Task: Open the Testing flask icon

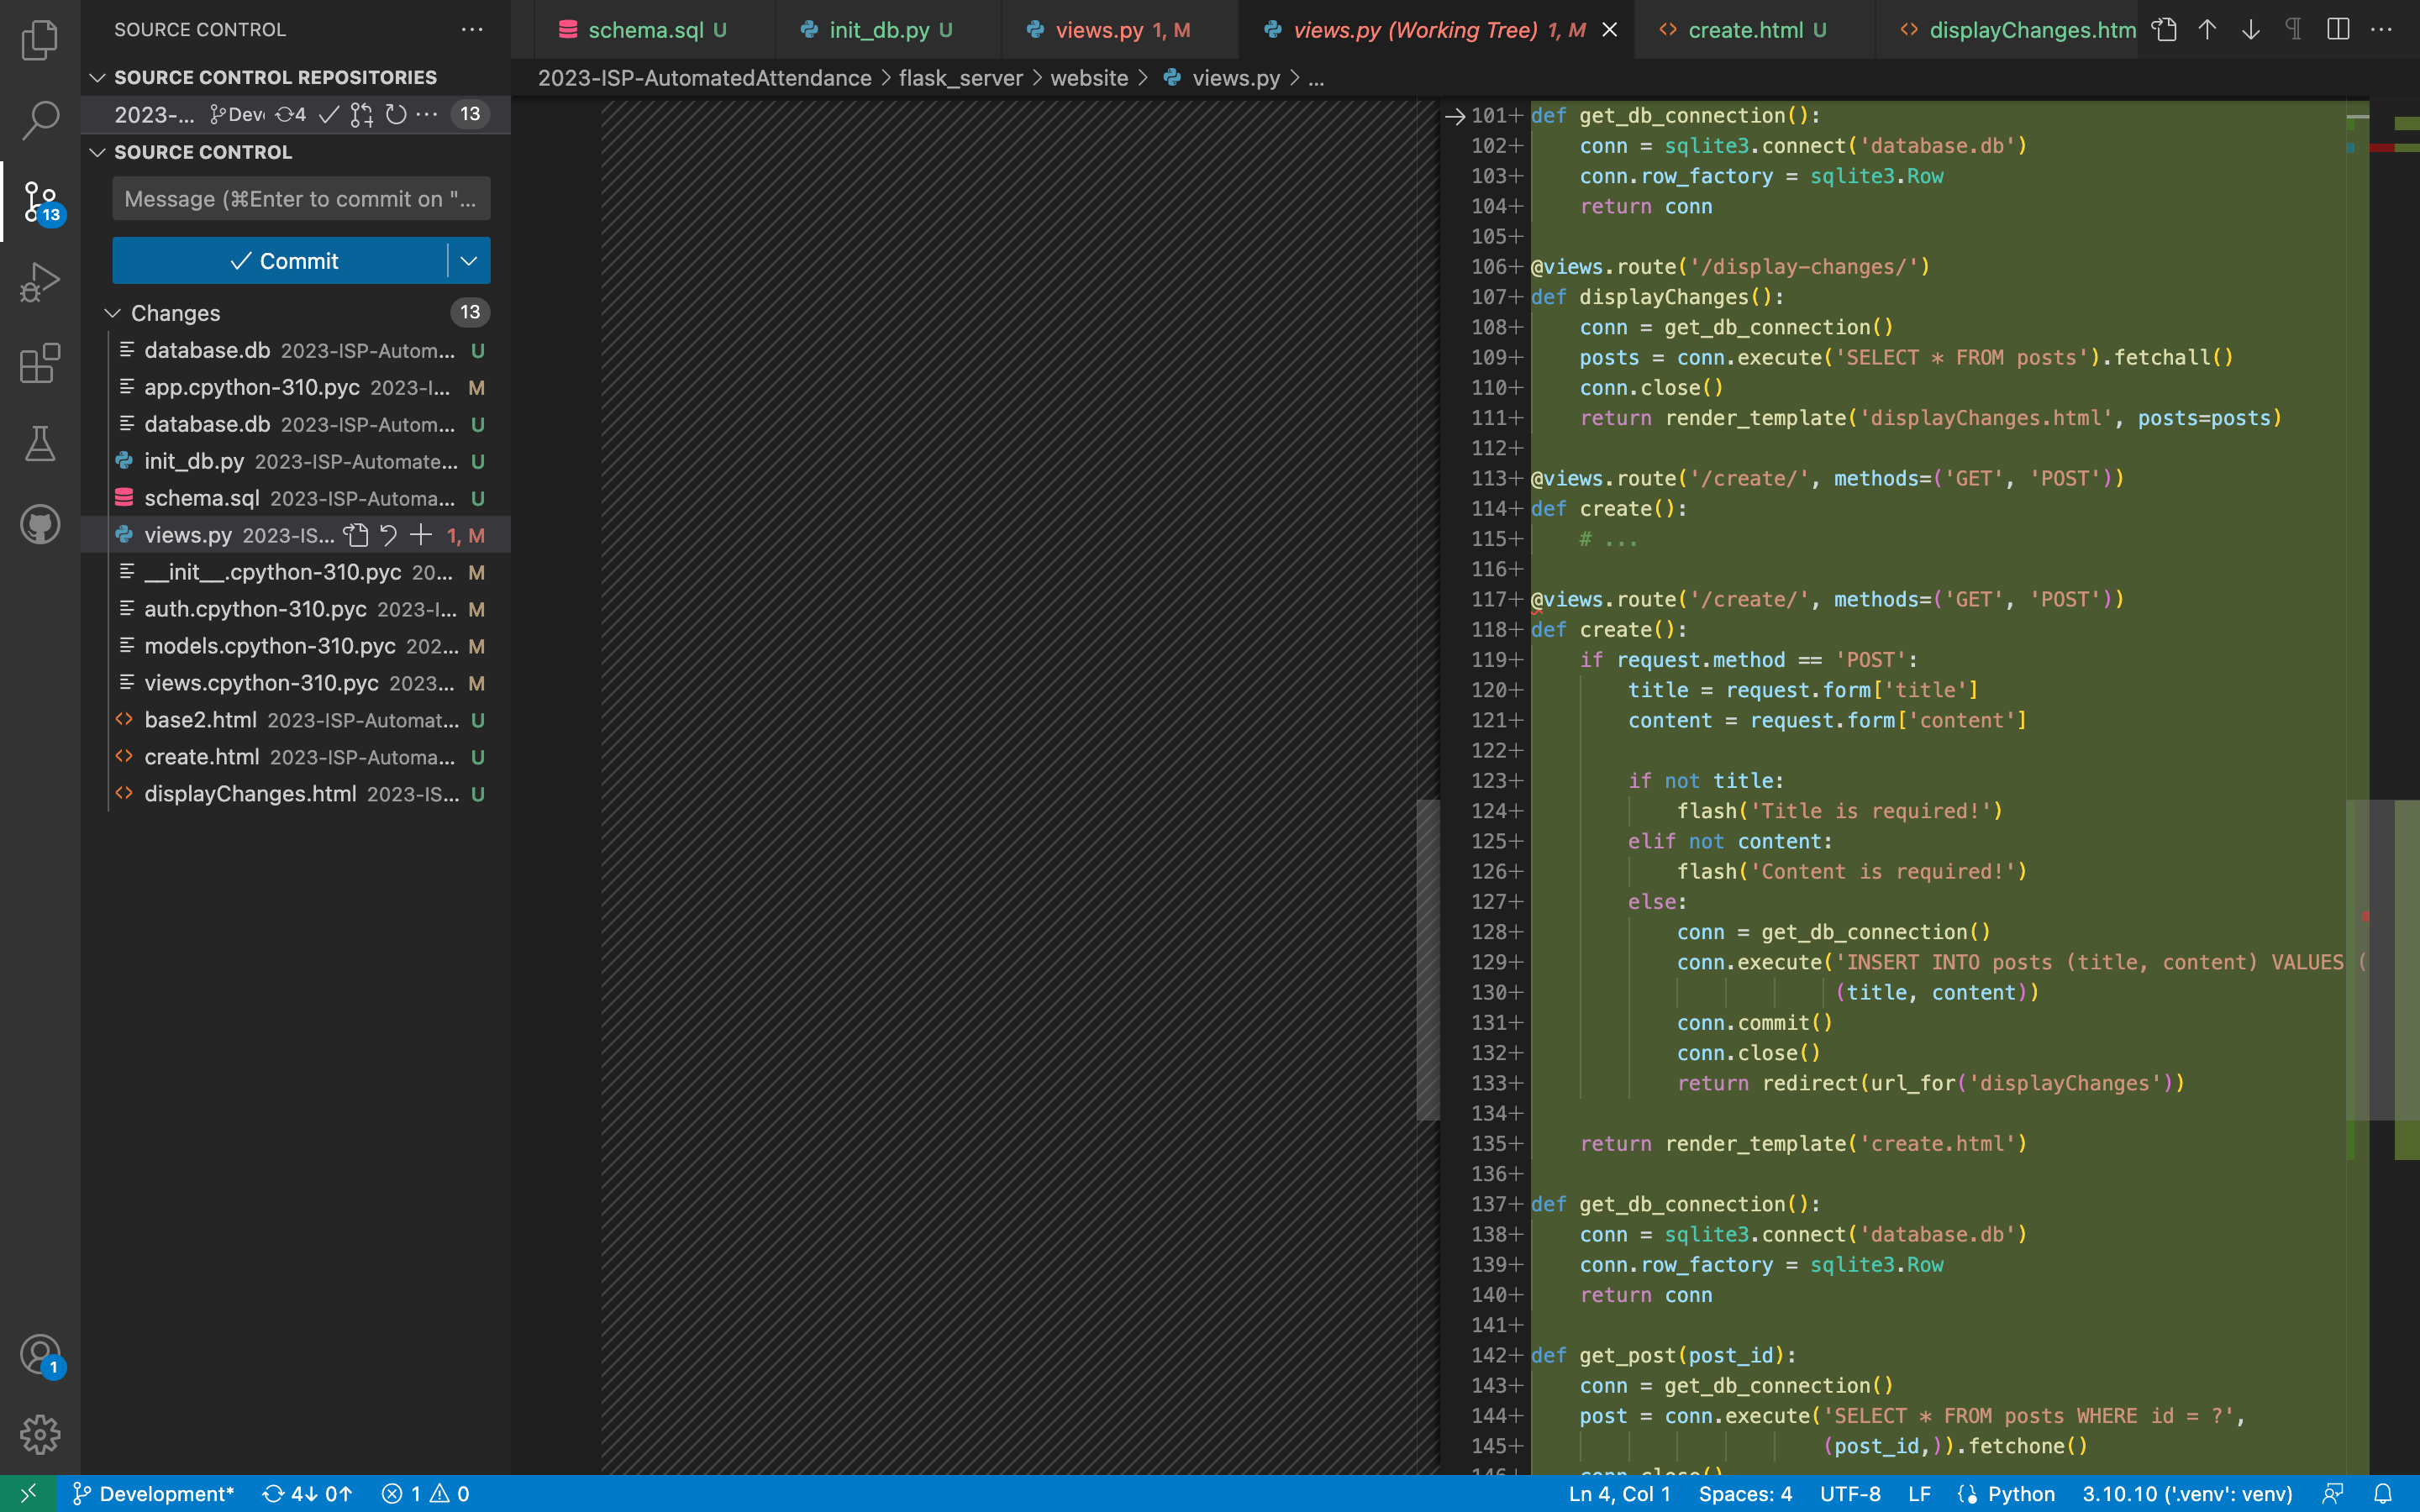Action: 40,444
